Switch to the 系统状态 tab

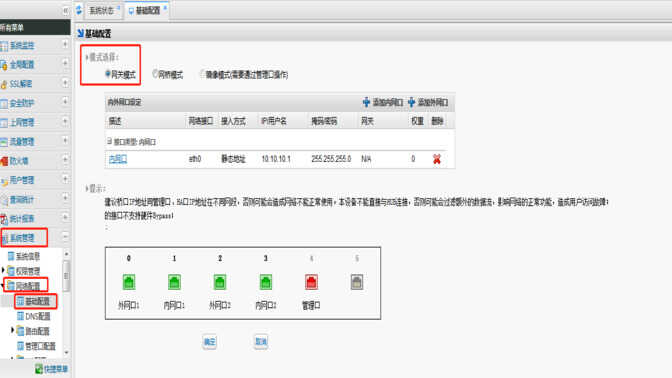point(102,11)
